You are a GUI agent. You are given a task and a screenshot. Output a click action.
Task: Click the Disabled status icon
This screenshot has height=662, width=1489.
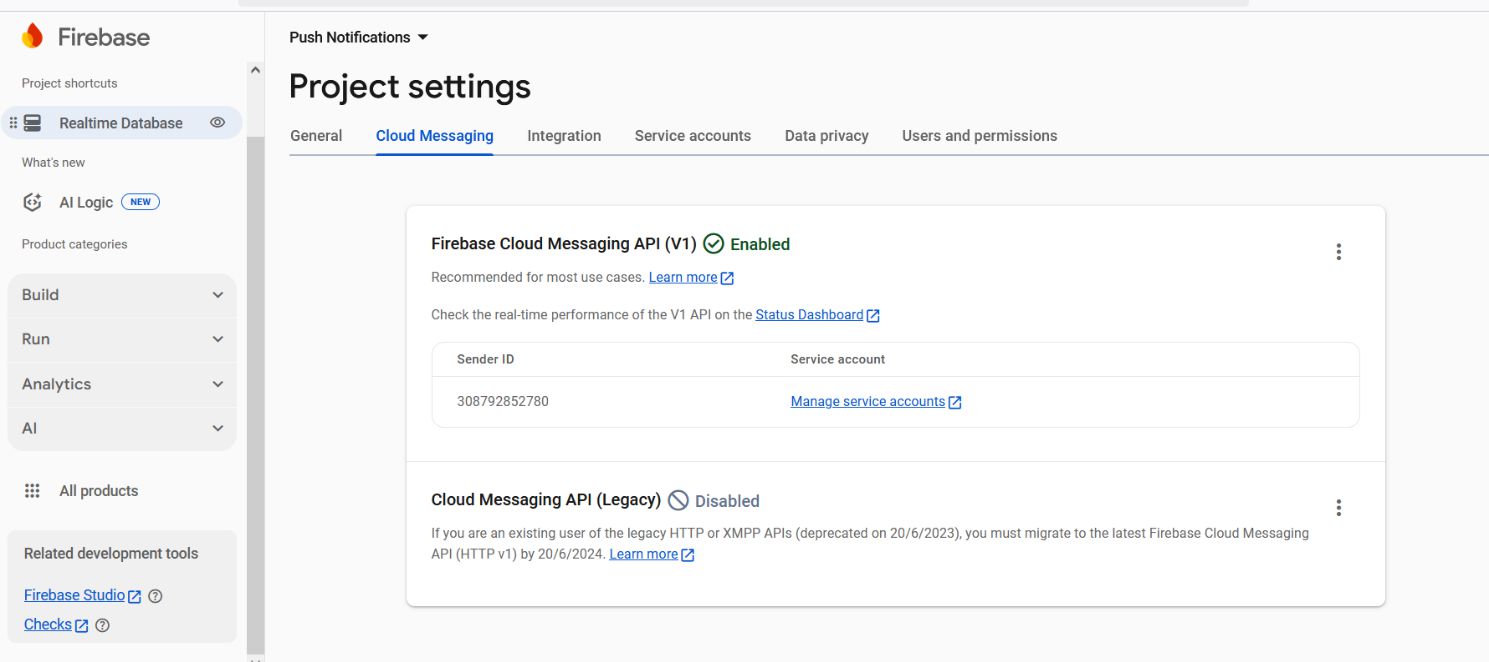[679, 501]
